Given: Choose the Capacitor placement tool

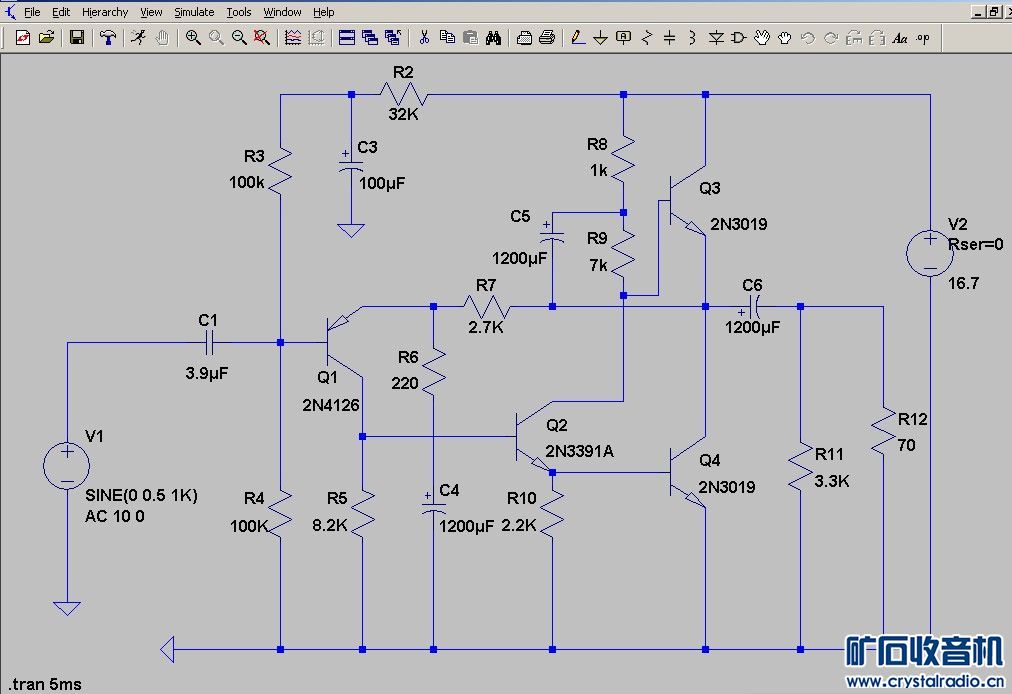Looking at the screenshot, I should point(669,38).
